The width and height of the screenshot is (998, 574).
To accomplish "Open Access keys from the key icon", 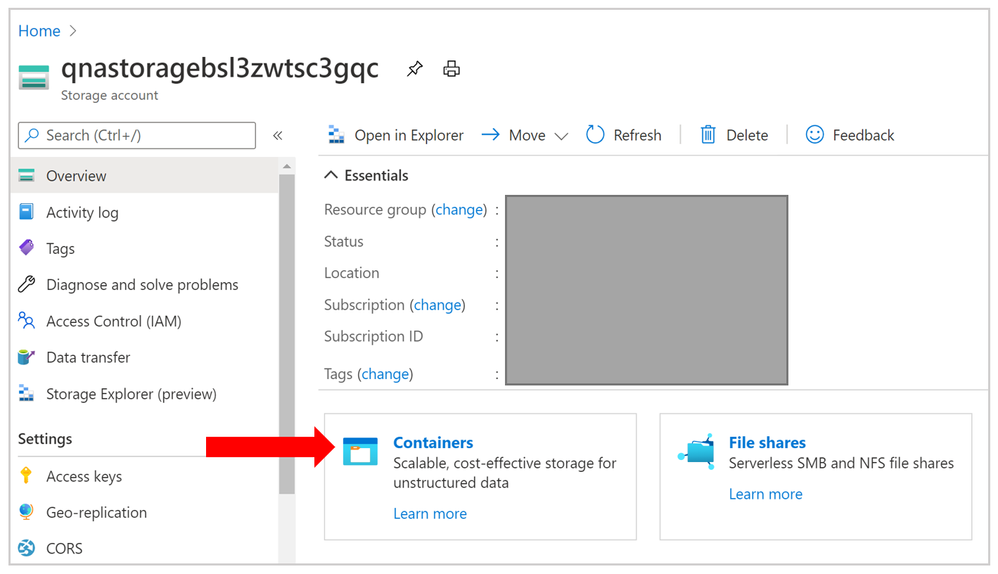I will tap(27, 476).
